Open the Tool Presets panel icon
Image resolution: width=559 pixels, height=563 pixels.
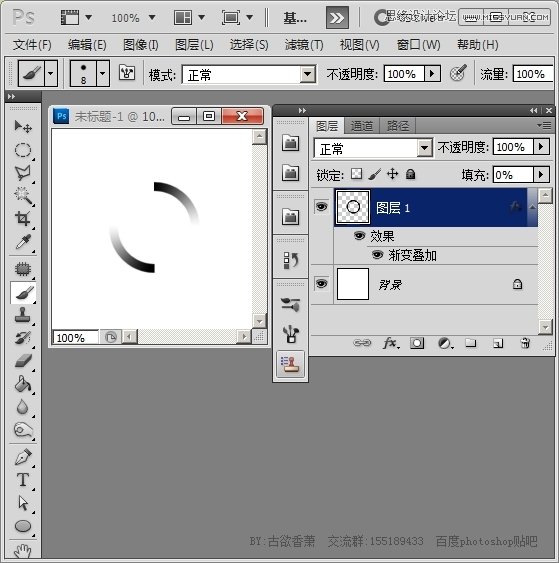290,334
